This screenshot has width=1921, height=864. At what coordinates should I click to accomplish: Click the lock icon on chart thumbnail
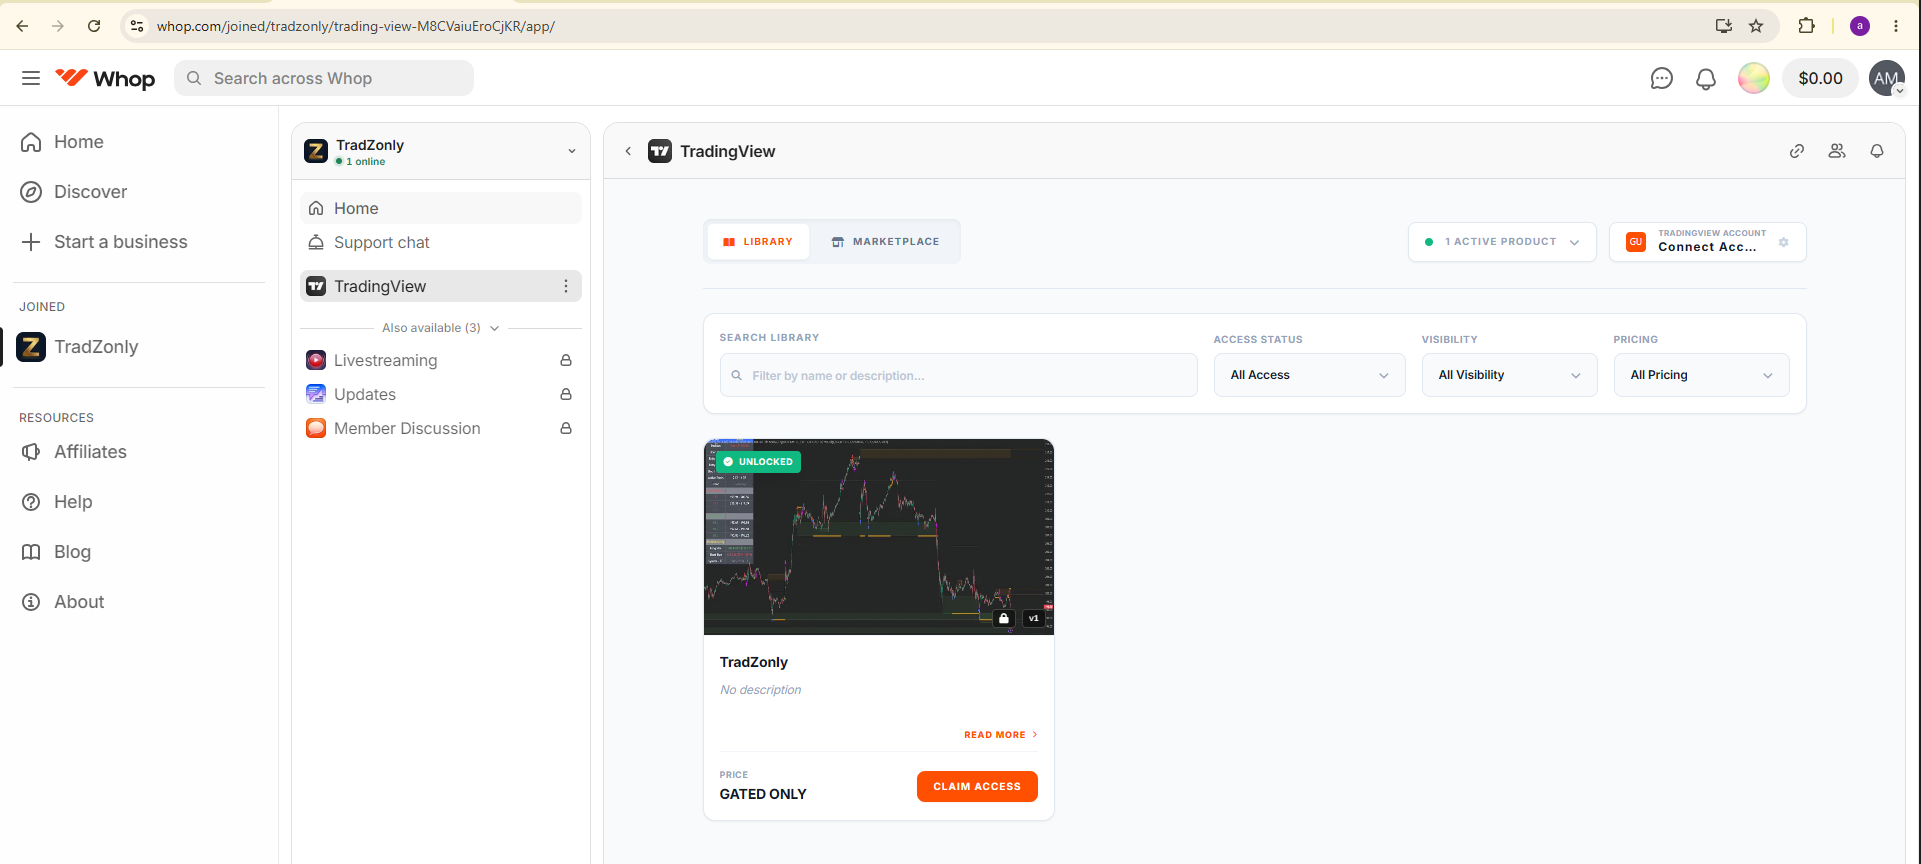click(1004, 618)
